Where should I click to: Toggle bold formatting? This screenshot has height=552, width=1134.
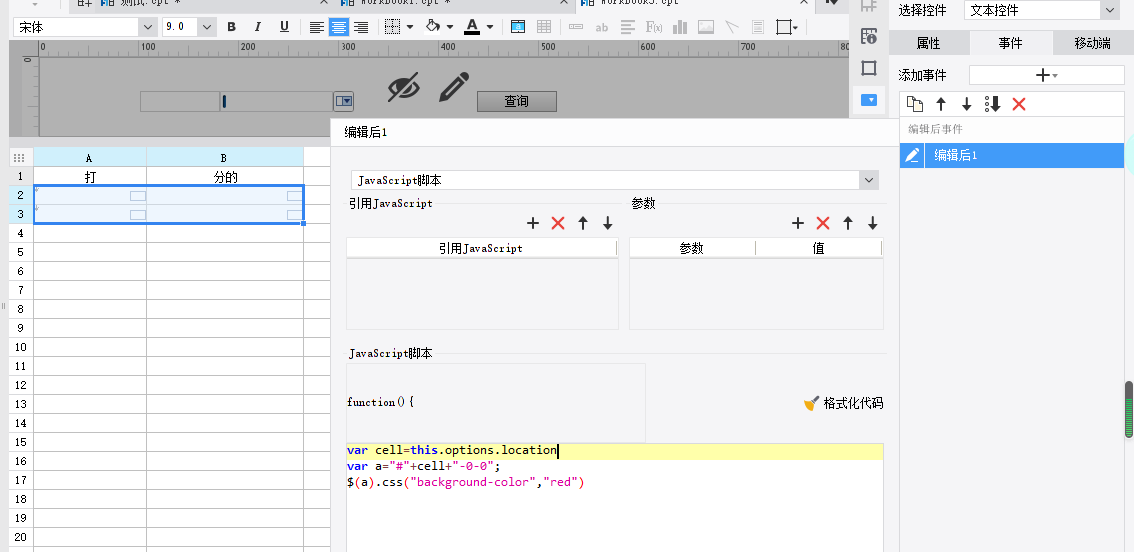[232, 27]
